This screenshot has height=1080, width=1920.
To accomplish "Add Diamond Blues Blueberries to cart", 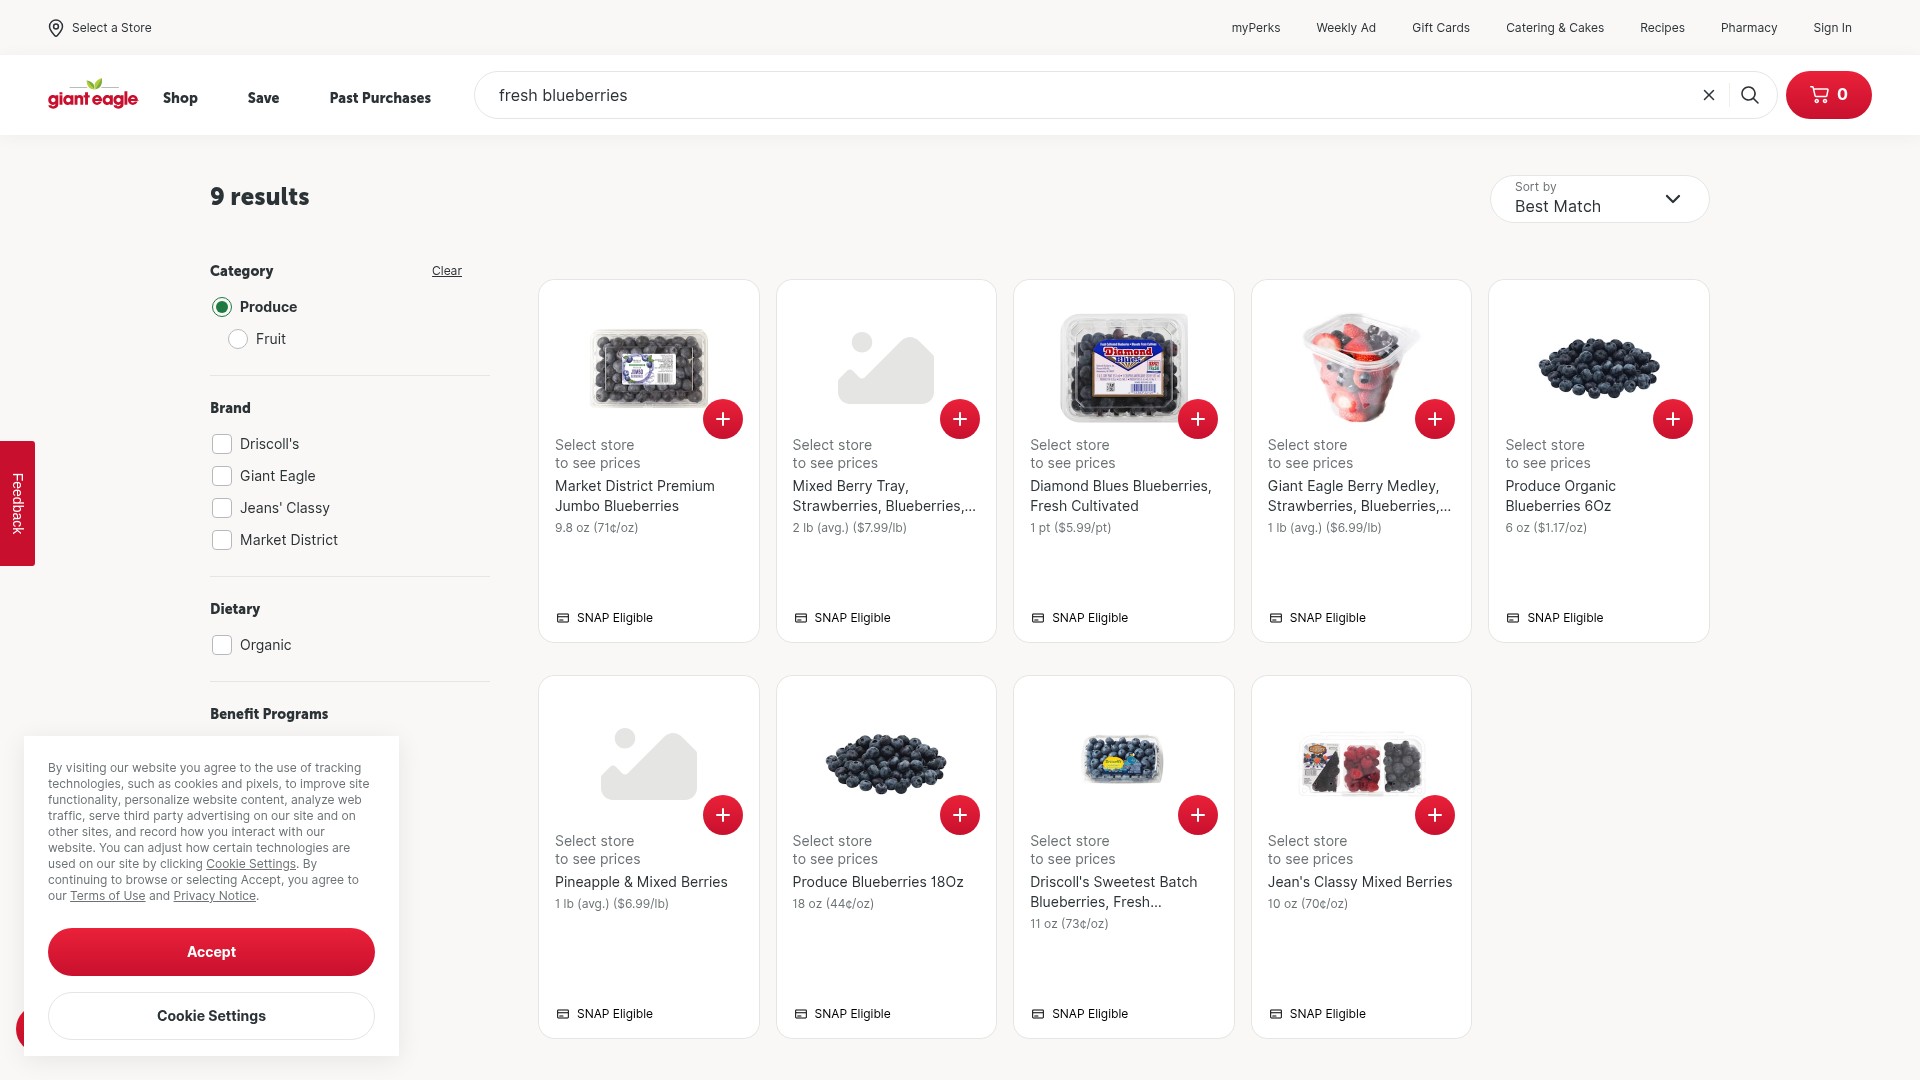I will 1198,419.
